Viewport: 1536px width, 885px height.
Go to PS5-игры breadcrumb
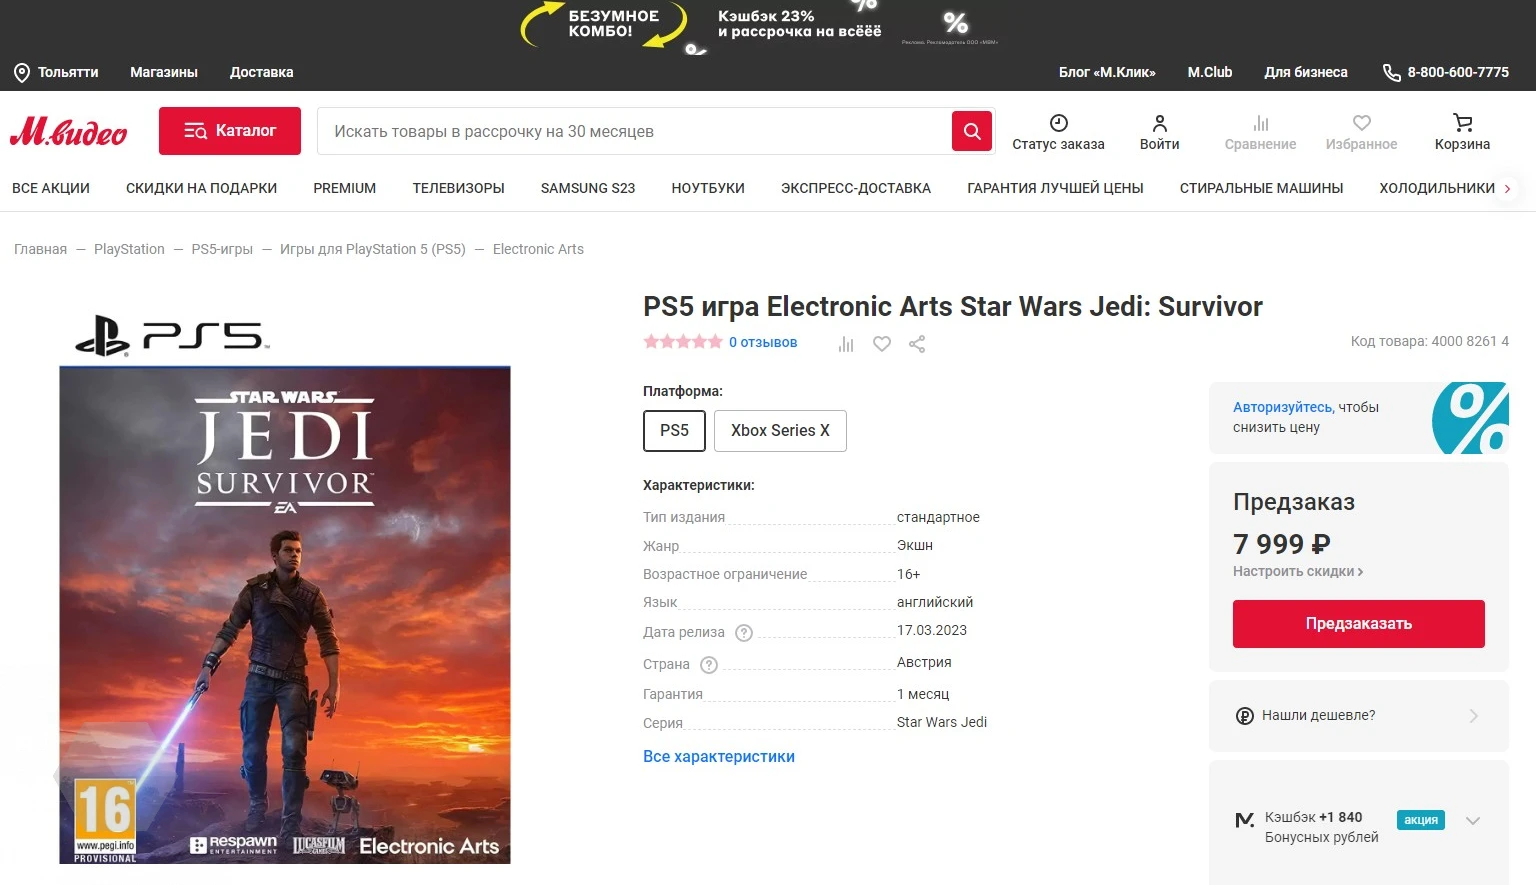pos(222,249)
